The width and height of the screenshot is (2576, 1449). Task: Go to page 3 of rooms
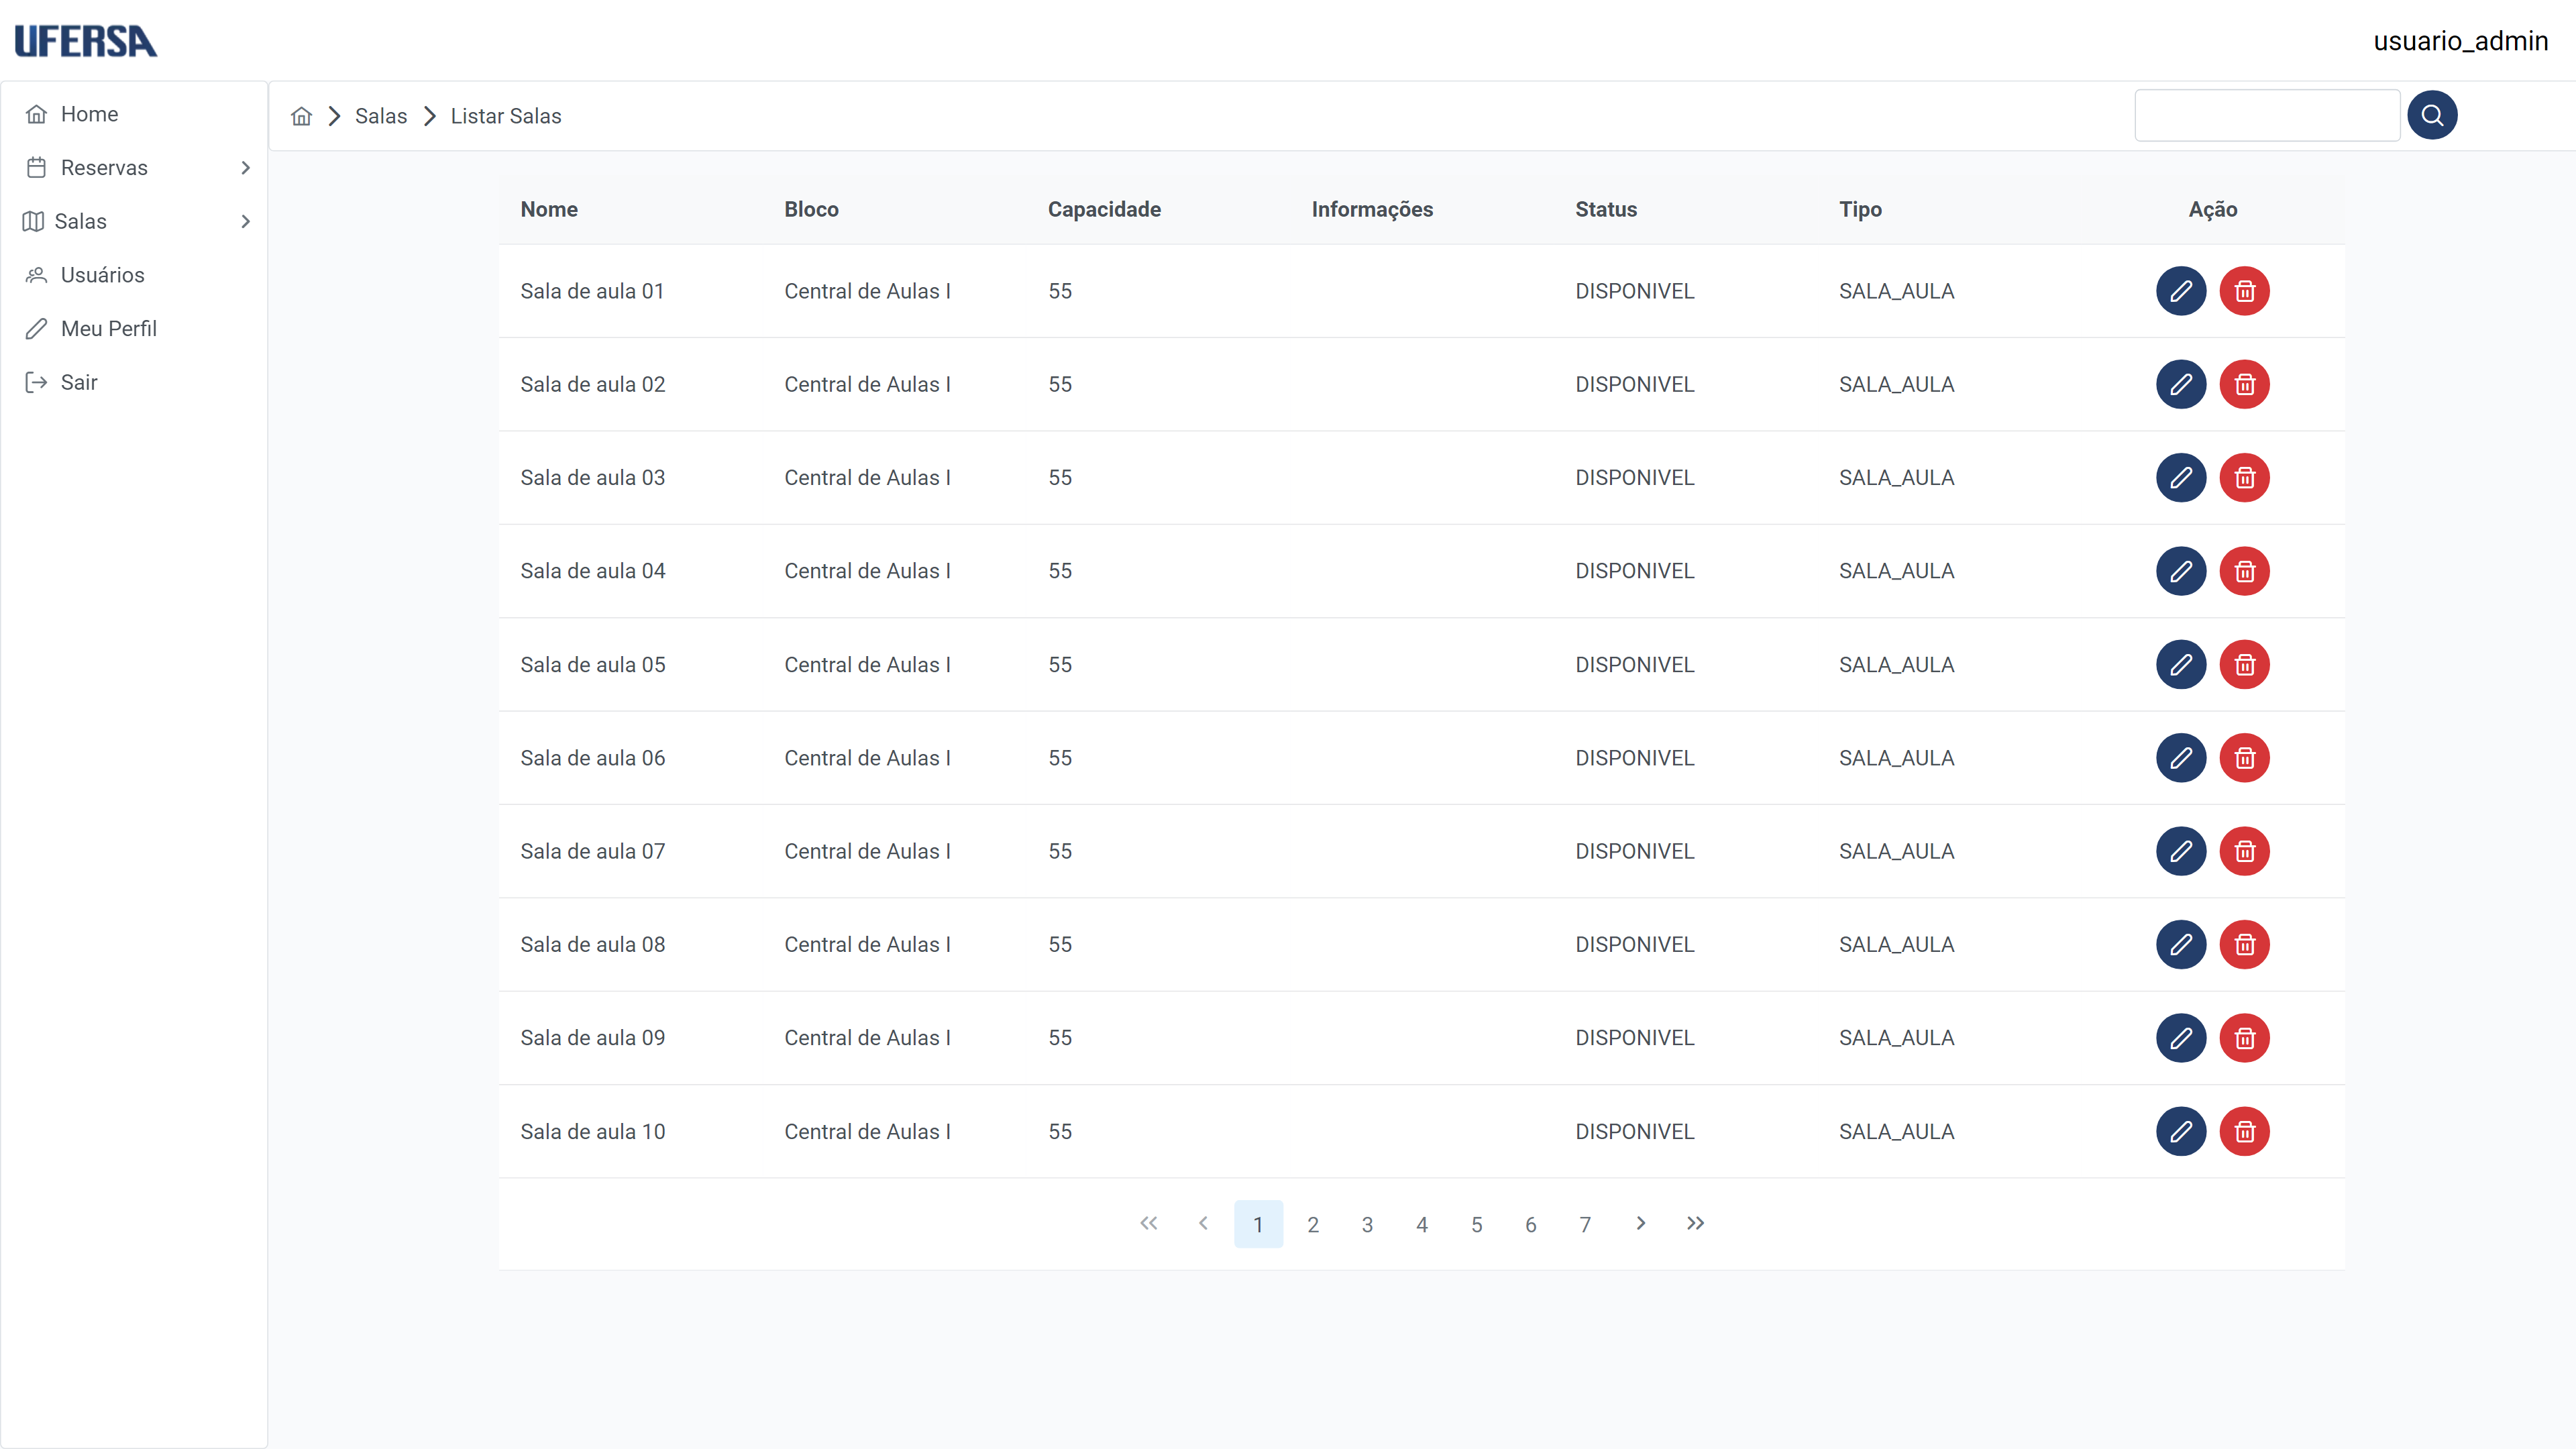1367,1224
